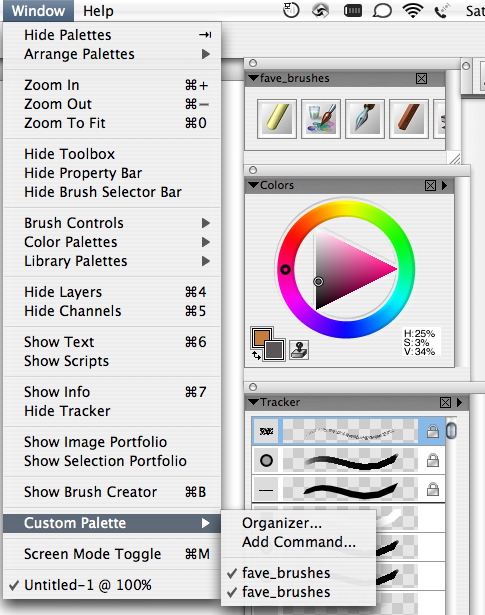
Task: Open the Wi-Fi status menu icon
Action: pos(413,11)
